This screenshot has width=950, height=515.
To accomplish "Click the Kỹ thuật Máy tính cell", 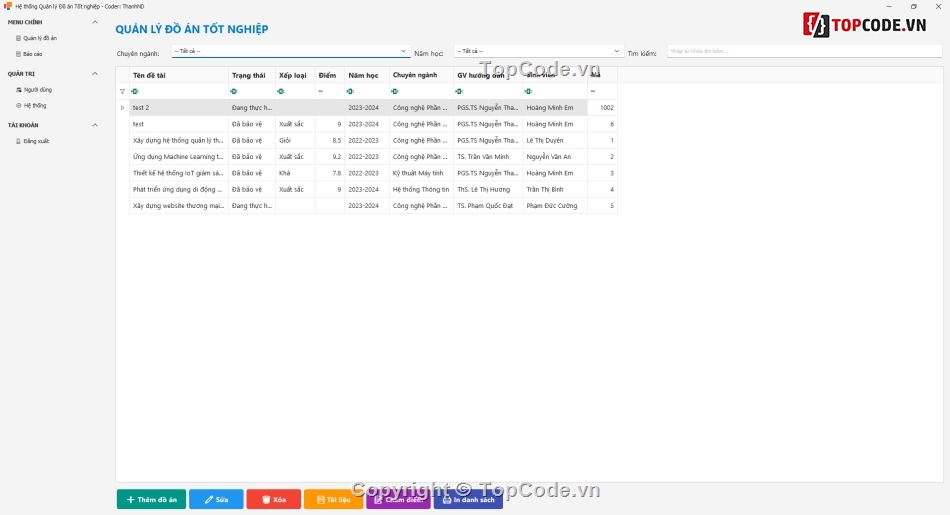I will click(421, 173).
